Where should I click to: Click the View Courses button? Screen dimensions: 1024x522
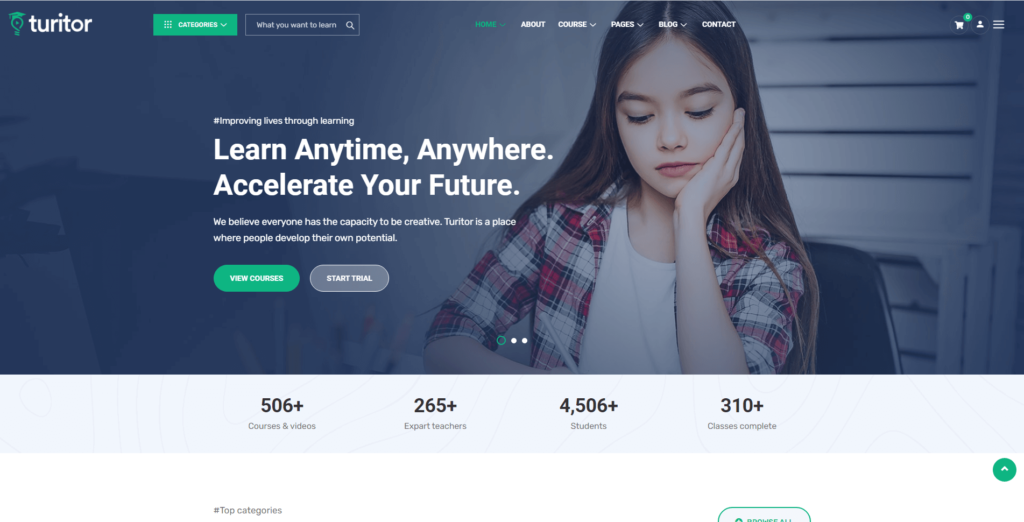(257, 278)
